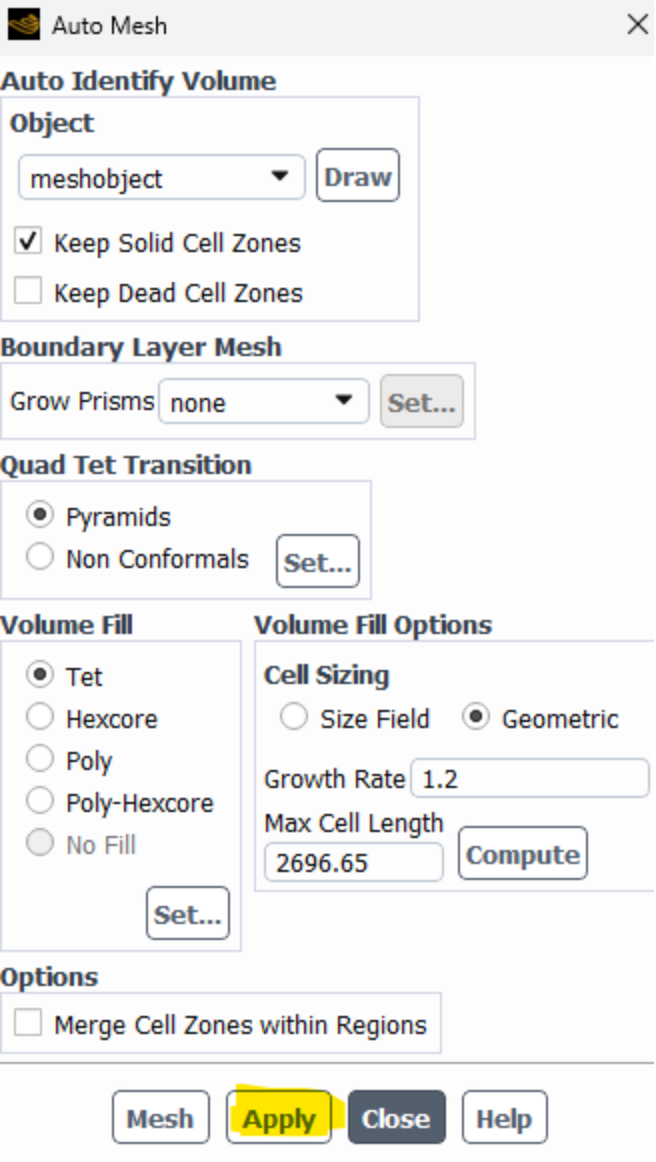Select Size Field cell sizing

click(x=294, y=718)
